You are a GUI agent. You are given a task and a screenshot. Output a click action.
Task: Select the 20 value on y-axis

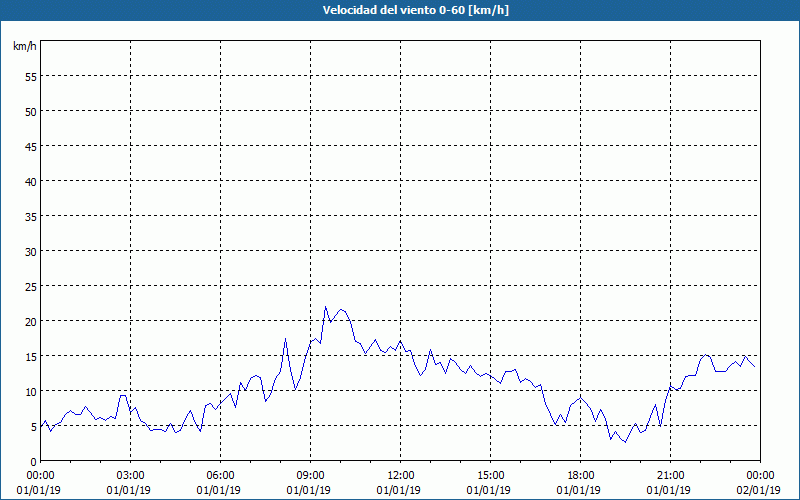click(x=31, y=321)
